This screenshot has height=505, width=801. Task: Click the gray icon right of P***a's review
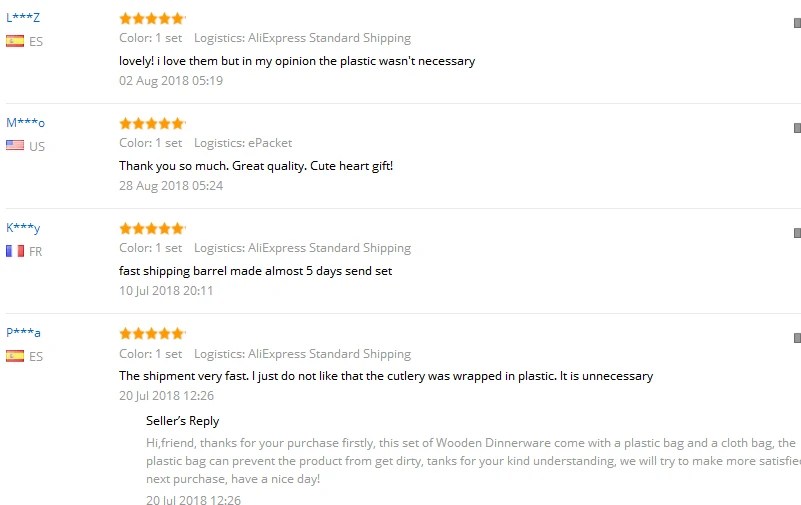coord(797,338)
